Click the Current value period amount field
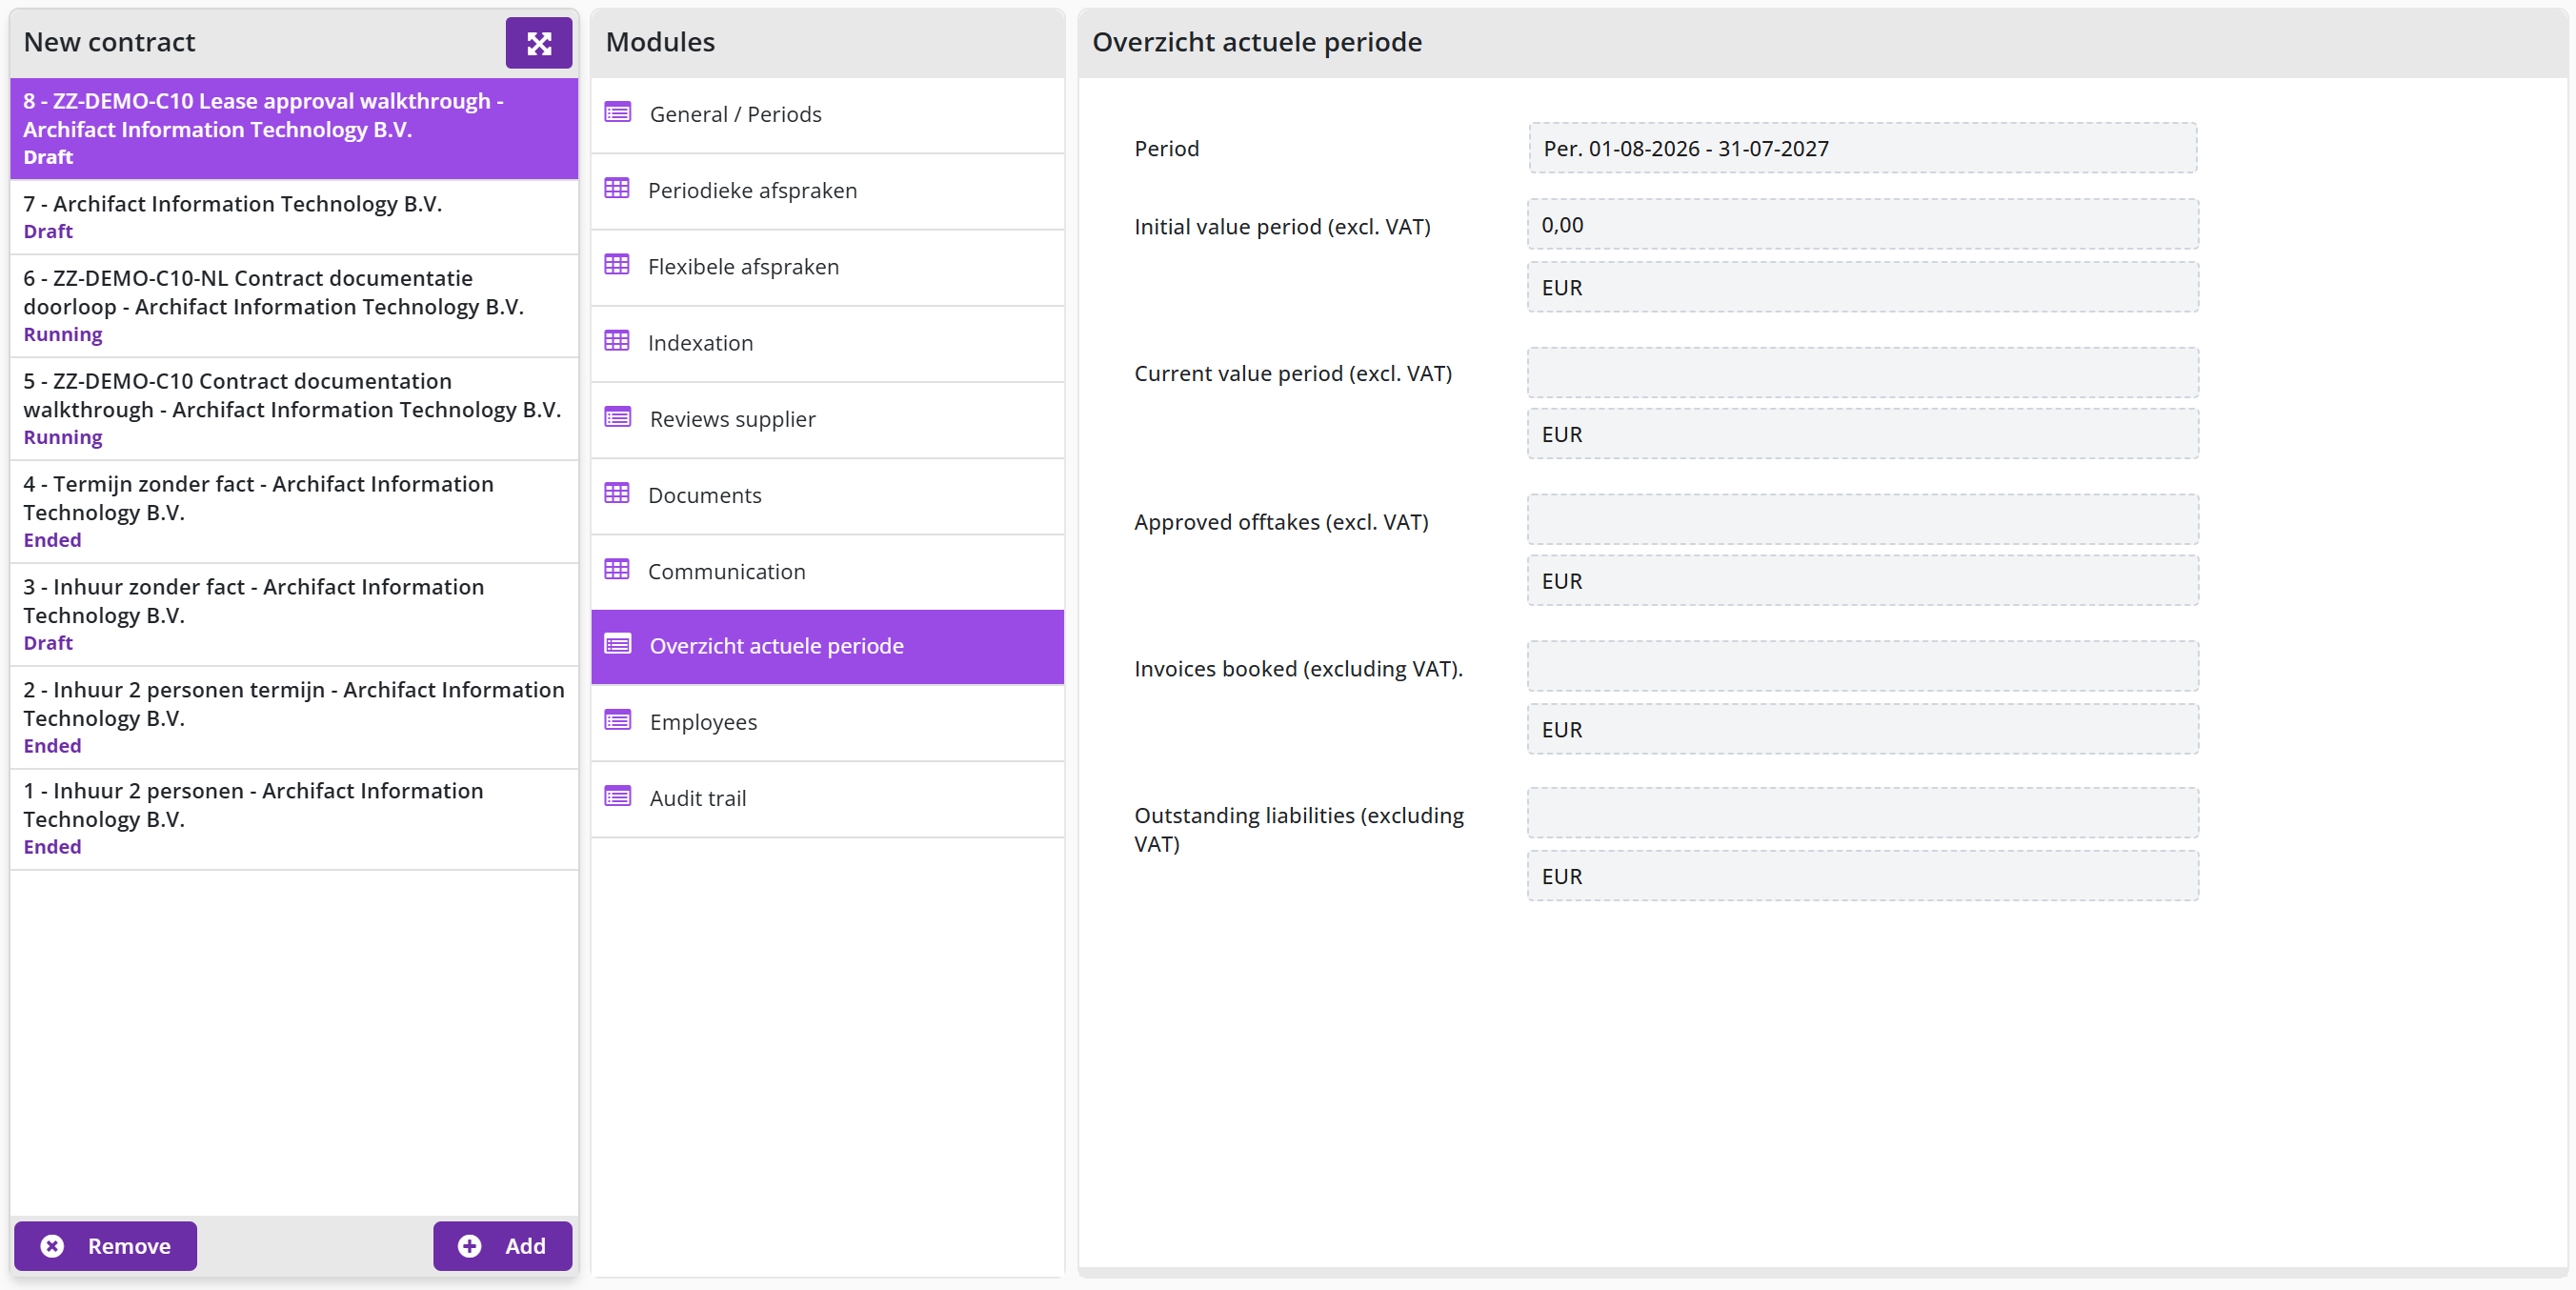The image size is (2576, 1290). click(x=1862, y=373)
